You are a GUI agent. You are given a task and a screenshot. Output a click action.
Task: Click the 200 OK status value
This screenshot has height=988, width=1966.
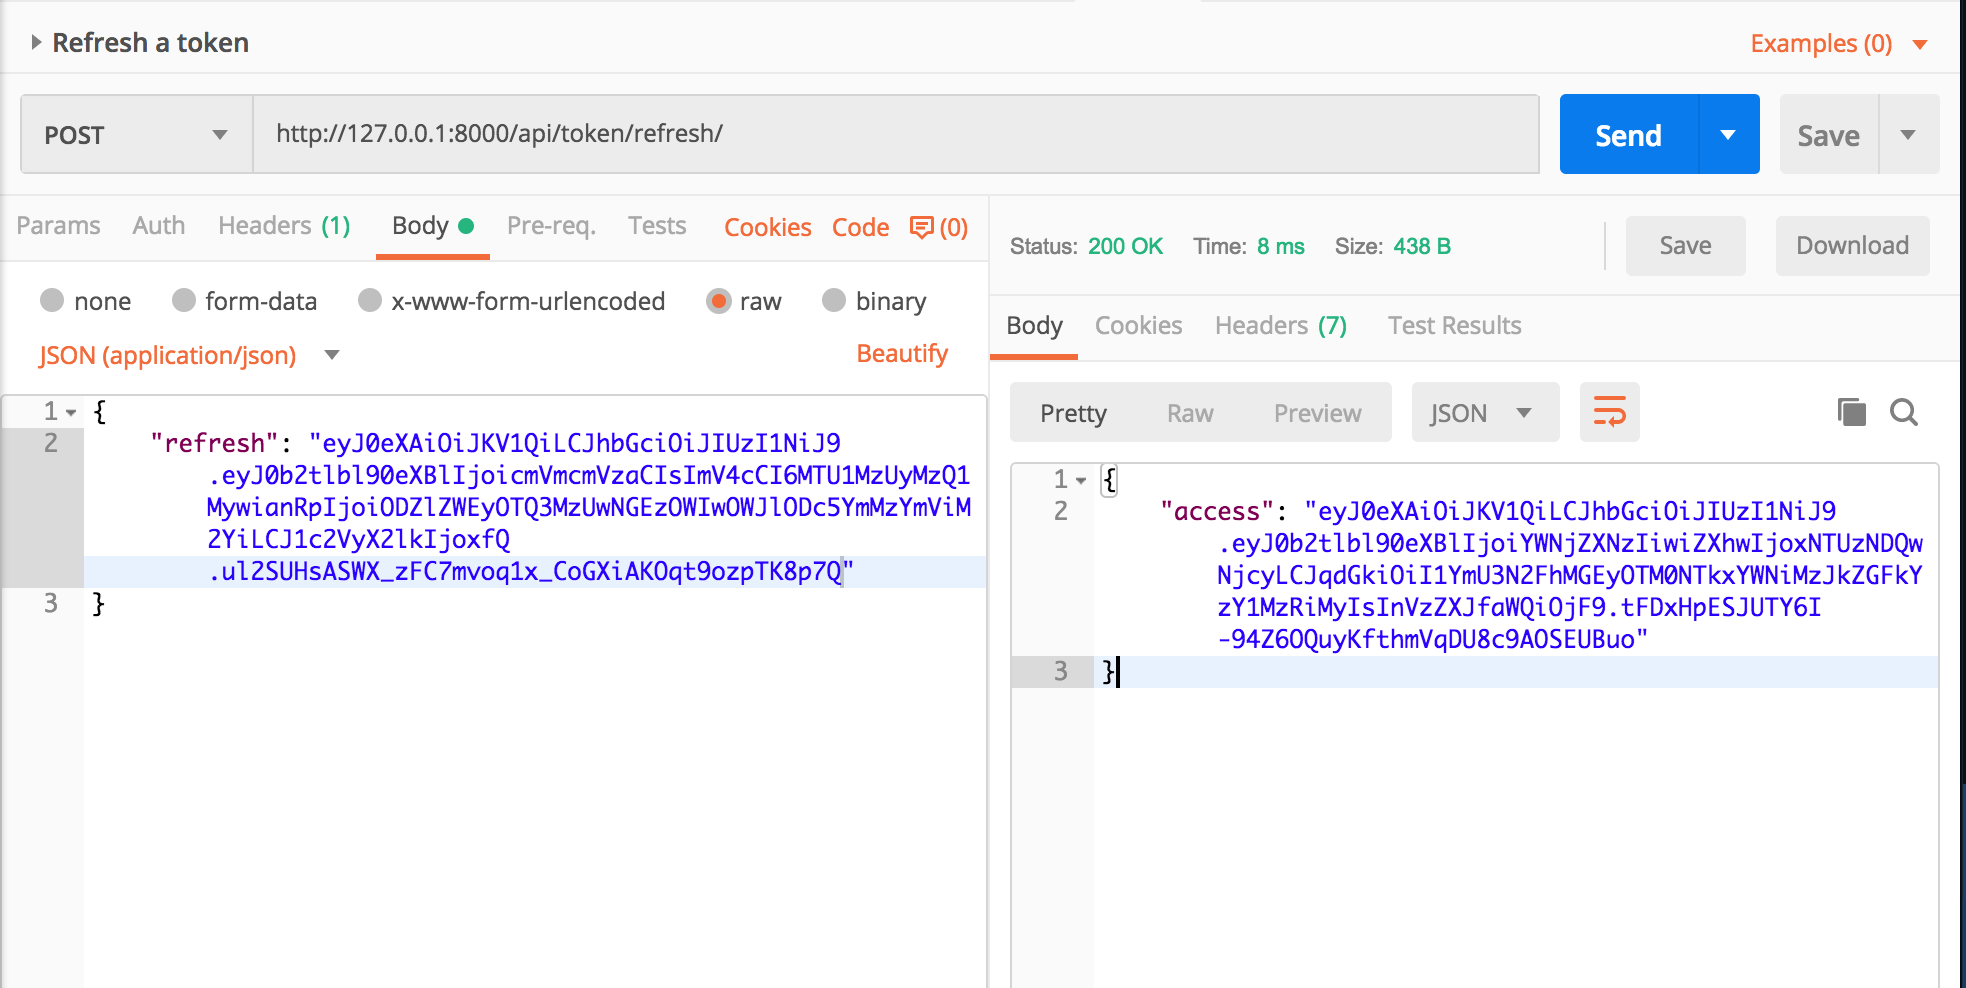(1125, 247)
